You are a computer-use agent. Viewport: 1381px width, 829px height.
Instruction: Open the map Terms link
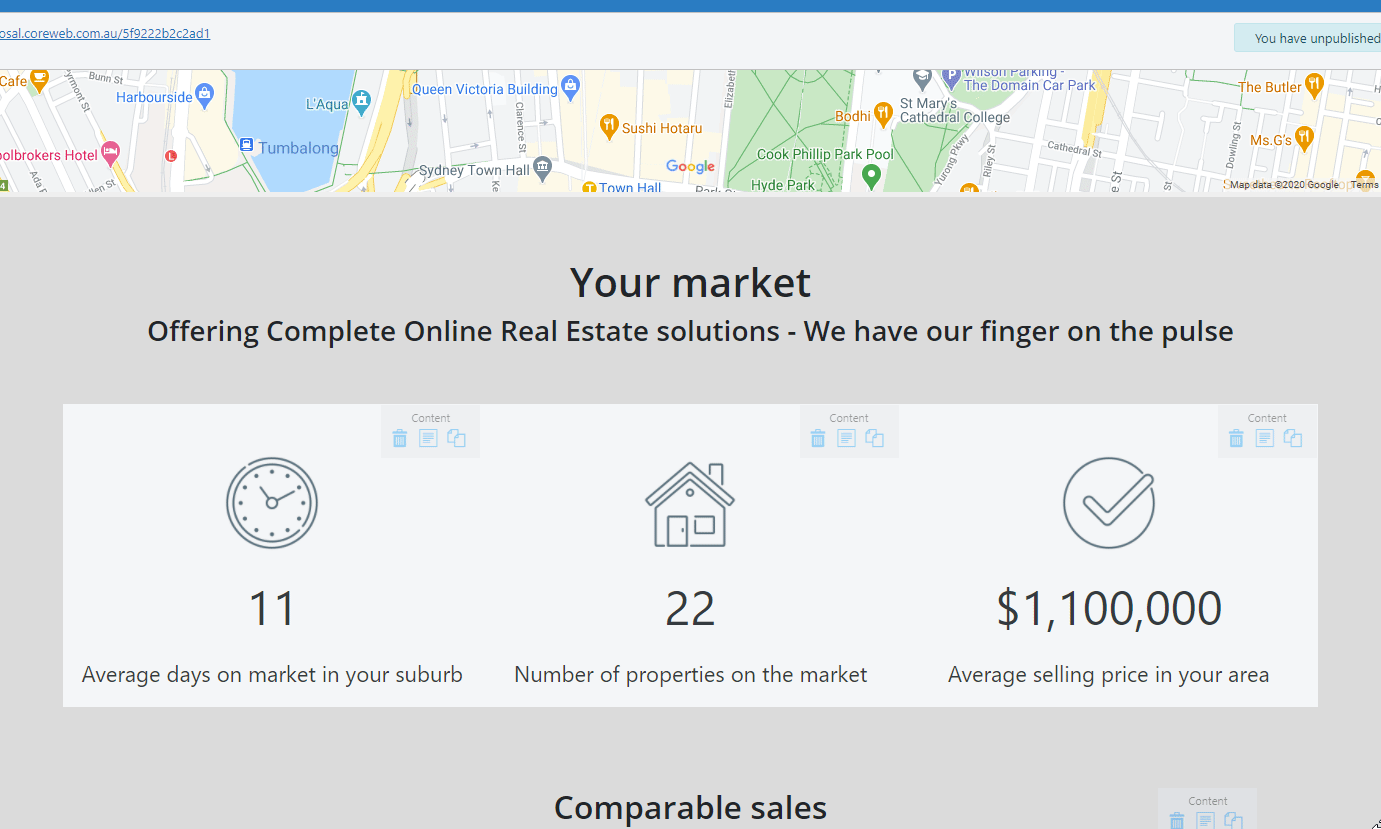[x=1364, y=185]
